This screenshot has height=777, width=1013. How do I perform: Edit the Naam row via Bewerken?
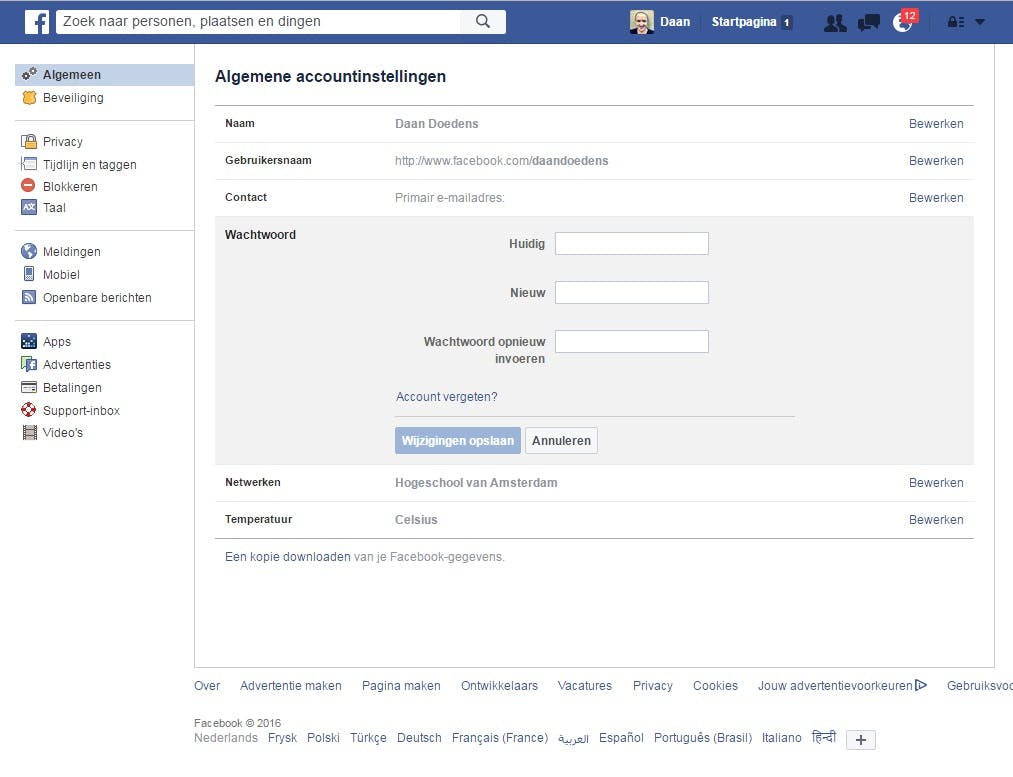coord(935,123)
